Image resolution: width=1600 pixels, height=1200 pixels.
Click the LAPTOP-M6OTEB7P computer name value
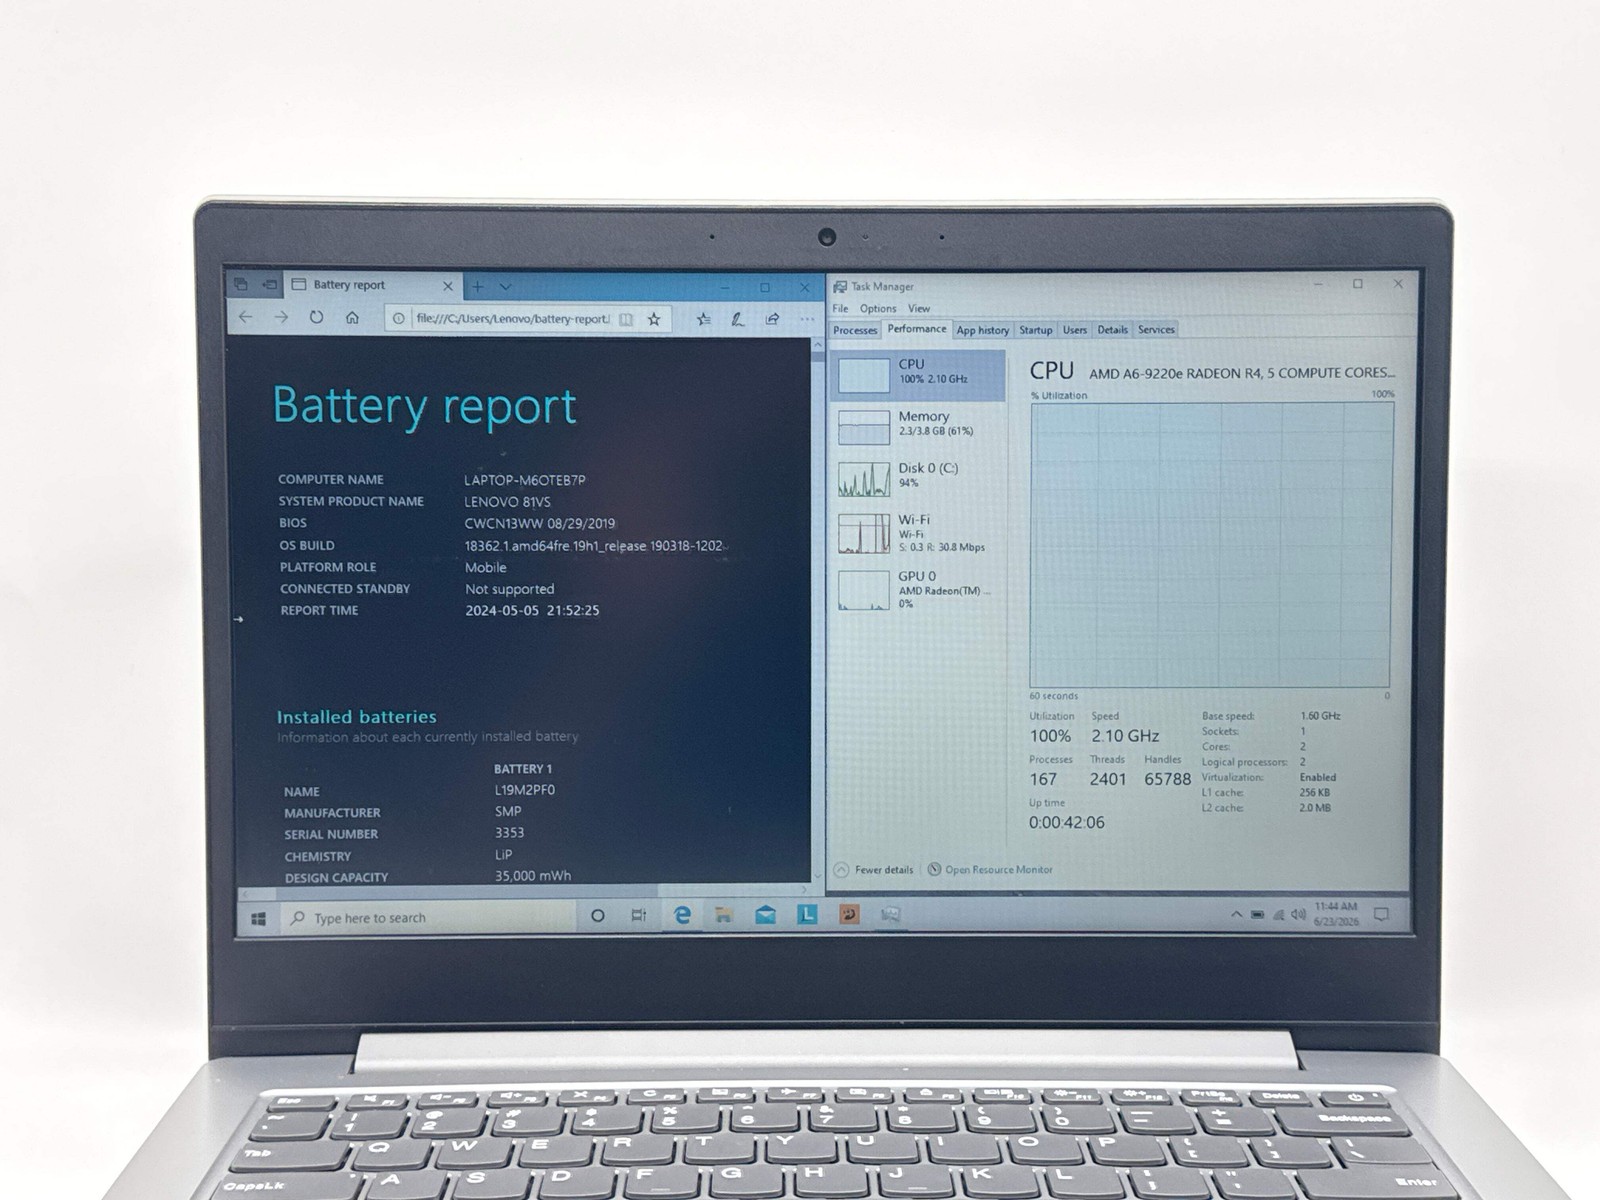[x=525, y=480]
